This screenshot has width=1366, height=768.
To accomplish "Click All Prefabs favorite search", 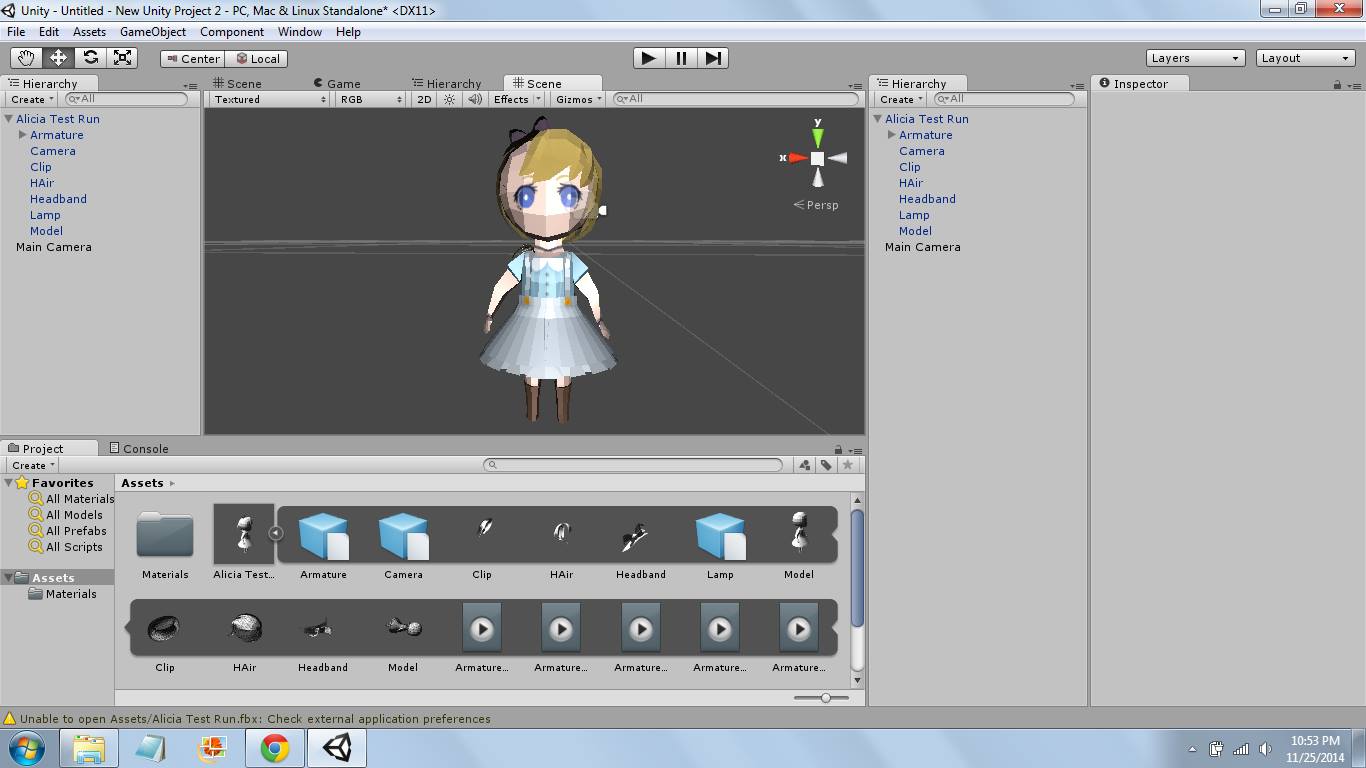I will (x=67, y=531).
